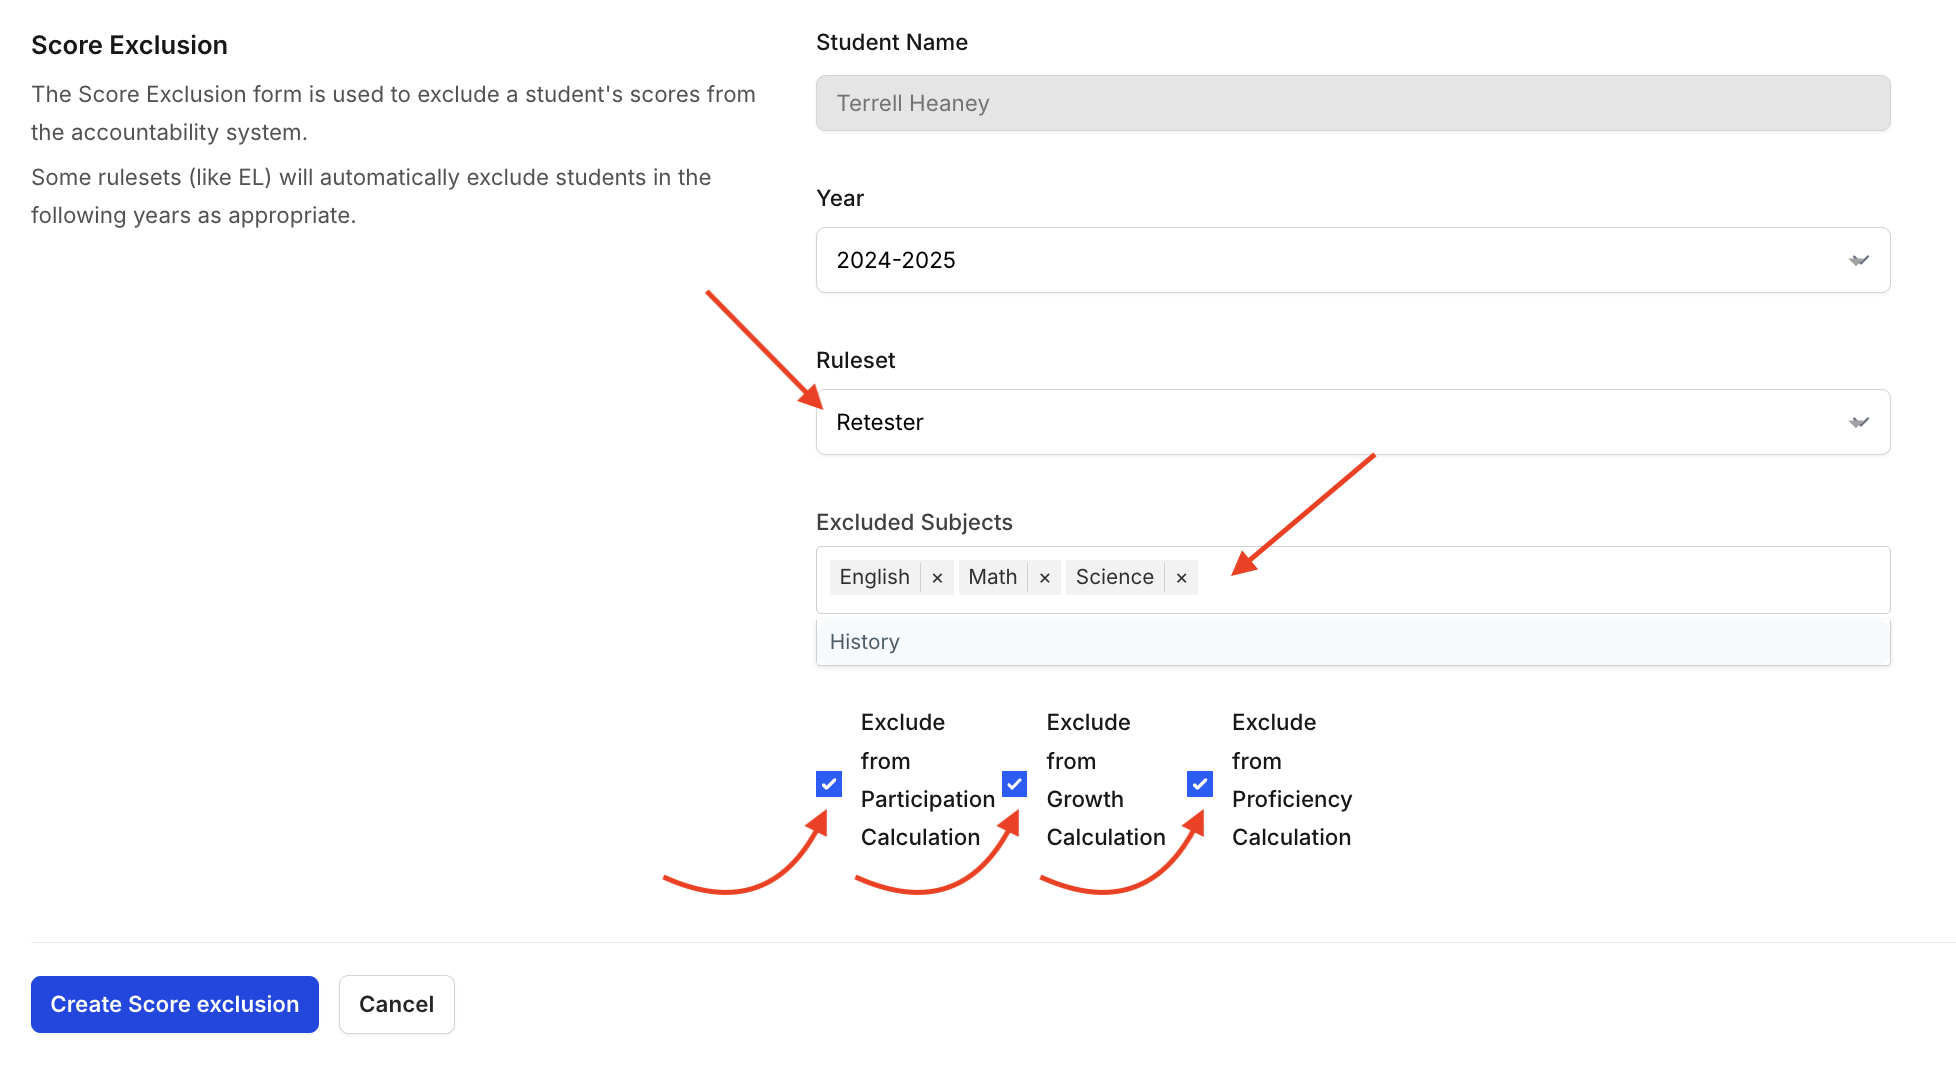Uncheck Exclude from Growth Calculation checkbox
This screenshot has width=1956, height=1068.
tap(1014, 784)
